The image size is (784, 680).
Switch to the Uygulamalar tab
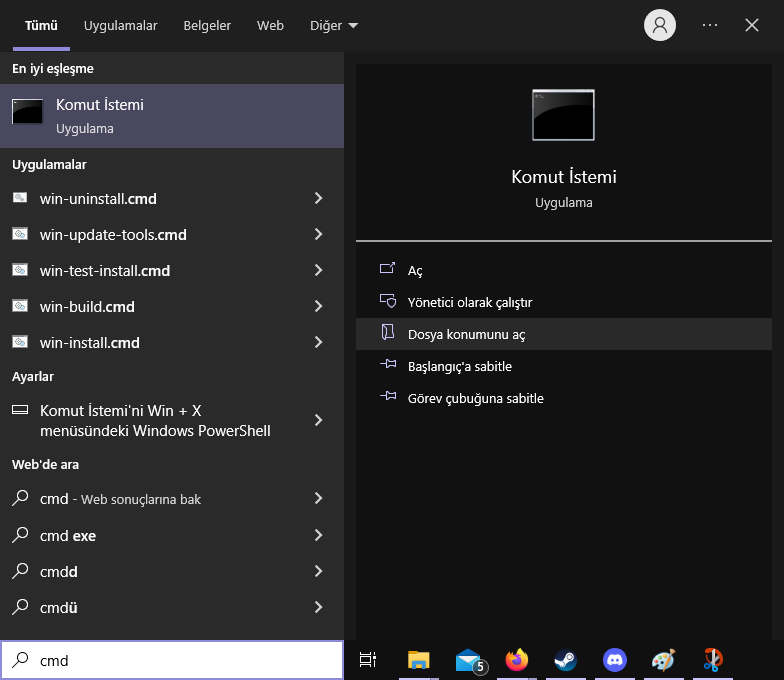pos(120,26)
